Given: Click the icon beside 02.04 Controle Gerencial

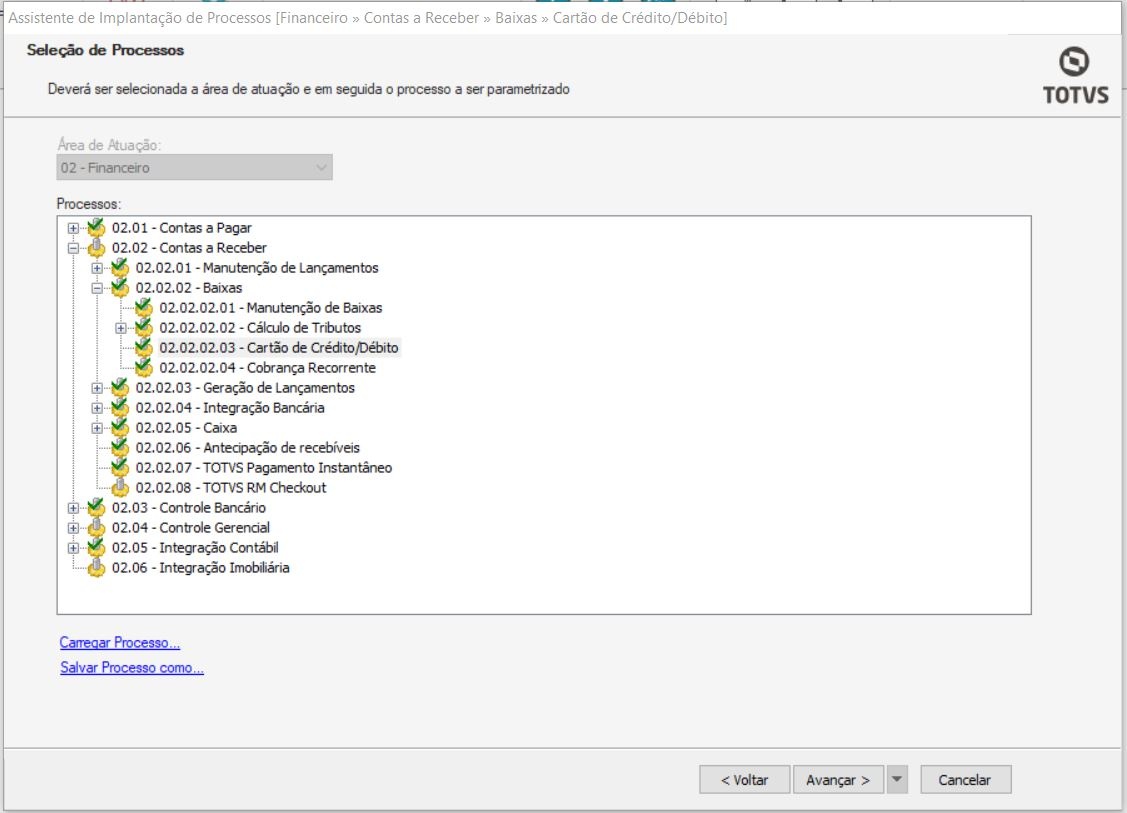Looking at the screenshot, I should [96, 528].
